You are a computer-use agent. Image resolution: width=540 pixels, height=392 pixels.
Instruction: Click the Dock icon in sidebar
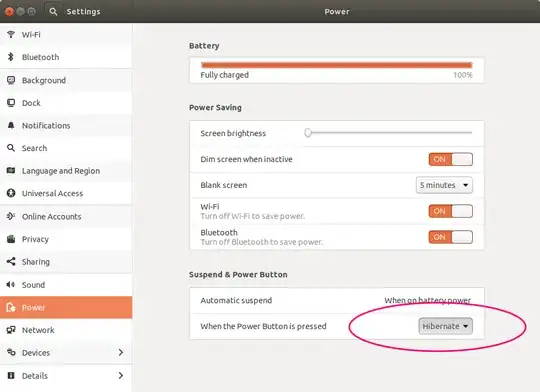tap(11, 103)
